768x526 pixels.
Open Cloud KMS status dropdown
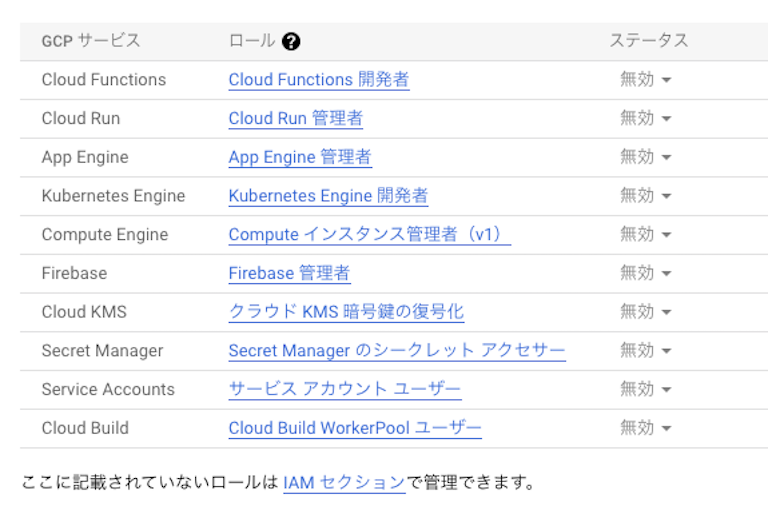(645, 312)
